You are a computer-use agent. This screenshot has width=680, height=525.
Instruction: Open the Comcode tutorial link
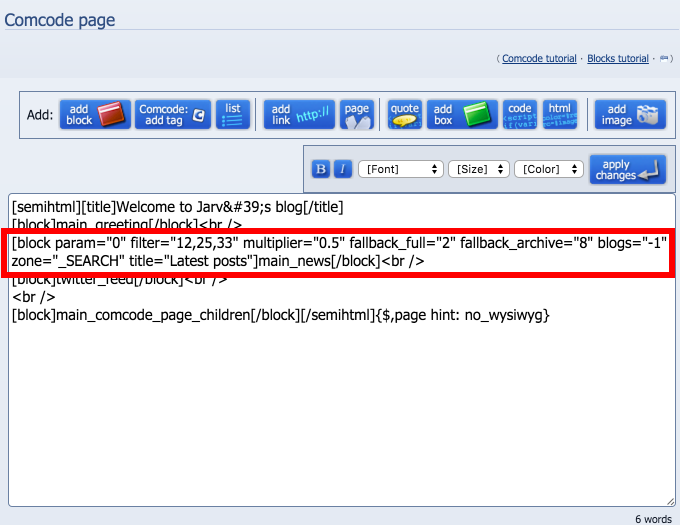pyautogui.click(x=539, y=59)
